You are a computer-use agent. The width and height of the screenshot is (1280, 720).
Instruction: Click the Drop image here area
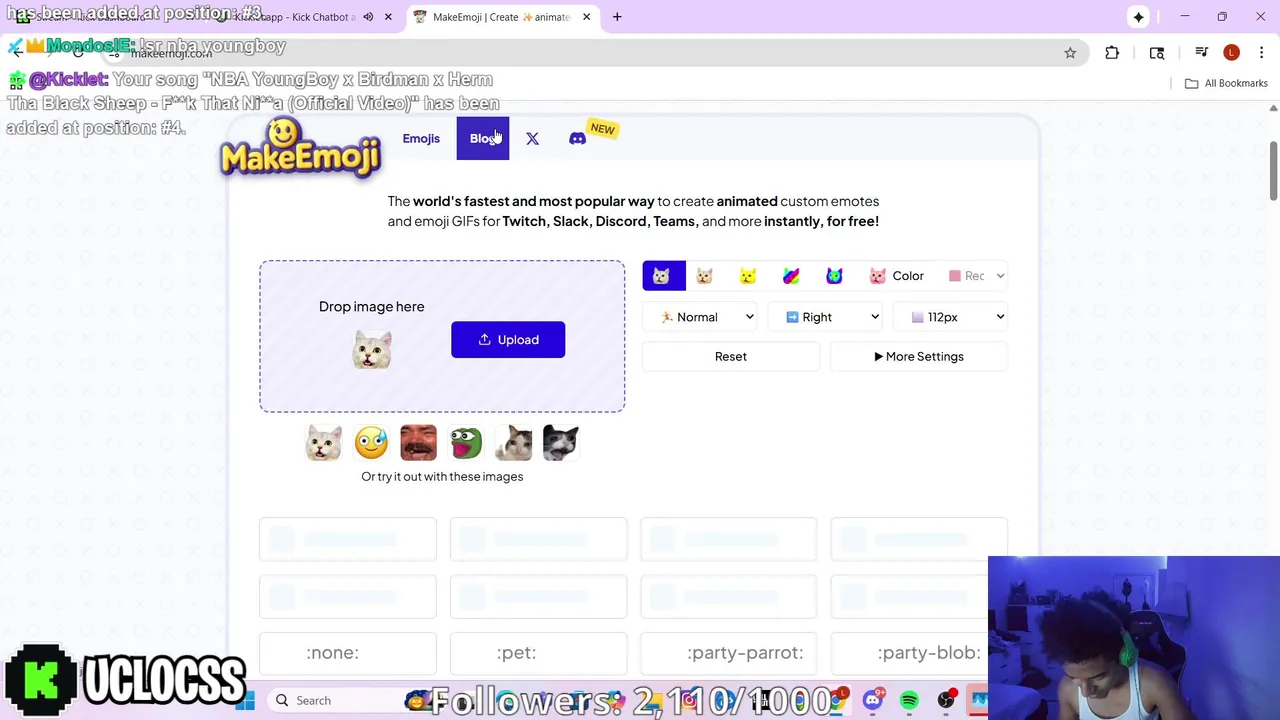pos(442,336)
